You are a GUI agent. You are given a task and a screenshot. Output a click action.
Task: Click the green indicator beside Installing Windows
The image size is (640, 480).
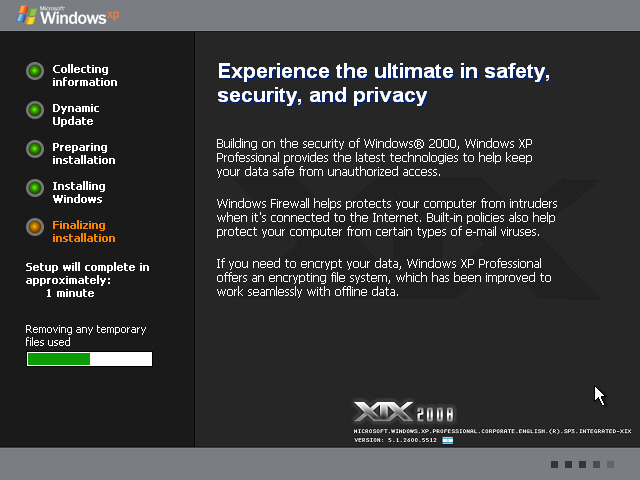(x=35, y=188)
